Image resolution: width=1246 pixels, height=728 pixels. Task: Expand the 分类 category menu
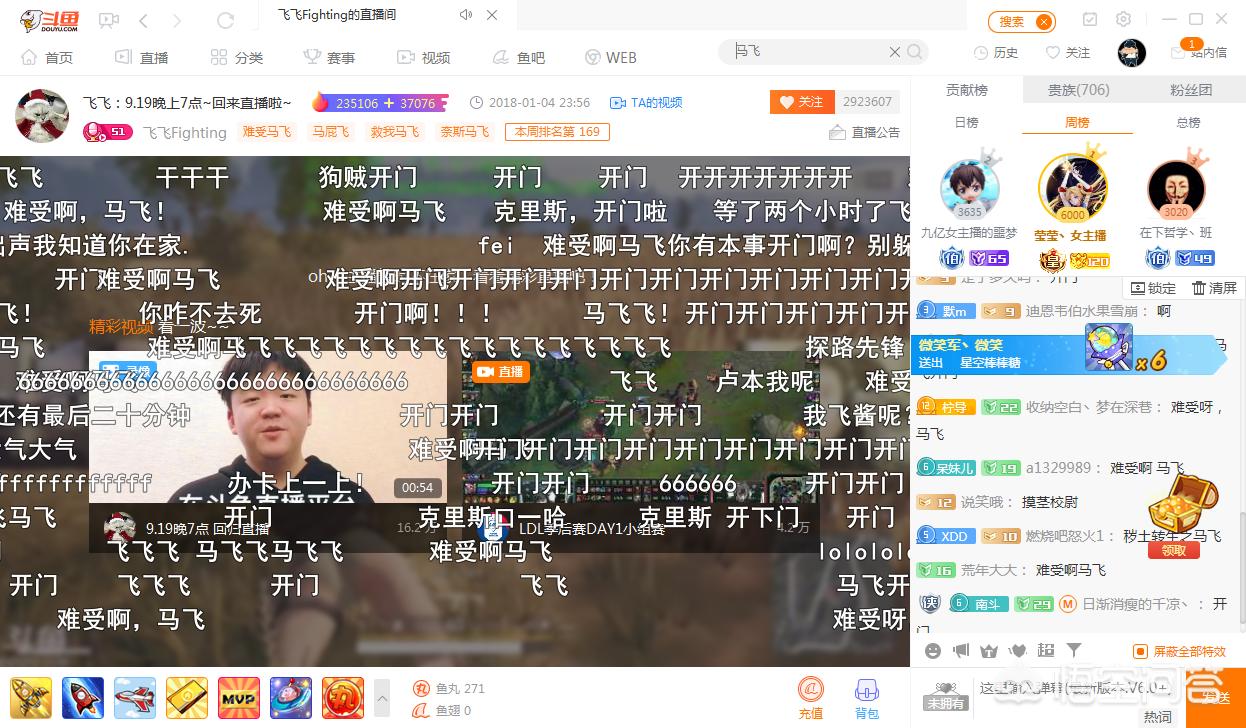click(237, 57)
